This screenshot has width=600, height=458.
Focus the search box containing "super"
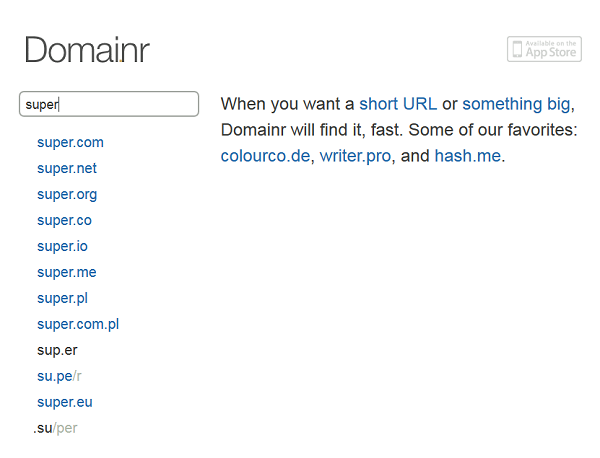109,104
